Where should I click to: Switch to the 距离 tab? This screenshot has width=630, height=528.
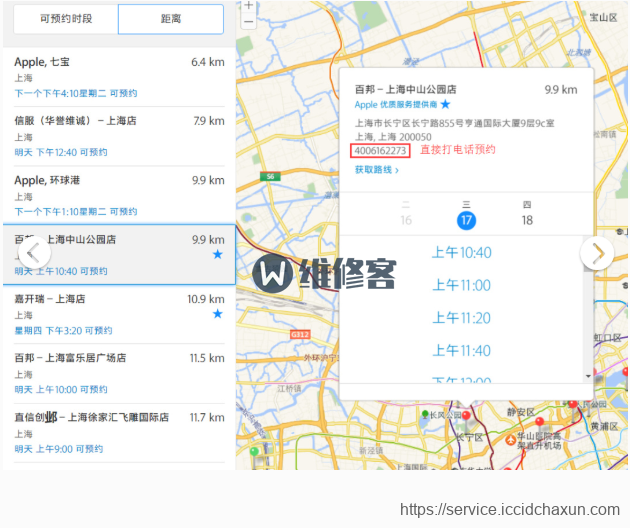[x=171, y=19]
